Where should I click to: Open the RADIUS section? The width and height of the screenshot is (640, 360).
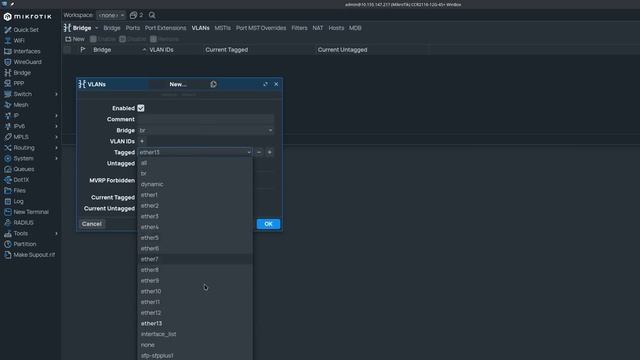(x=23, y=222)
